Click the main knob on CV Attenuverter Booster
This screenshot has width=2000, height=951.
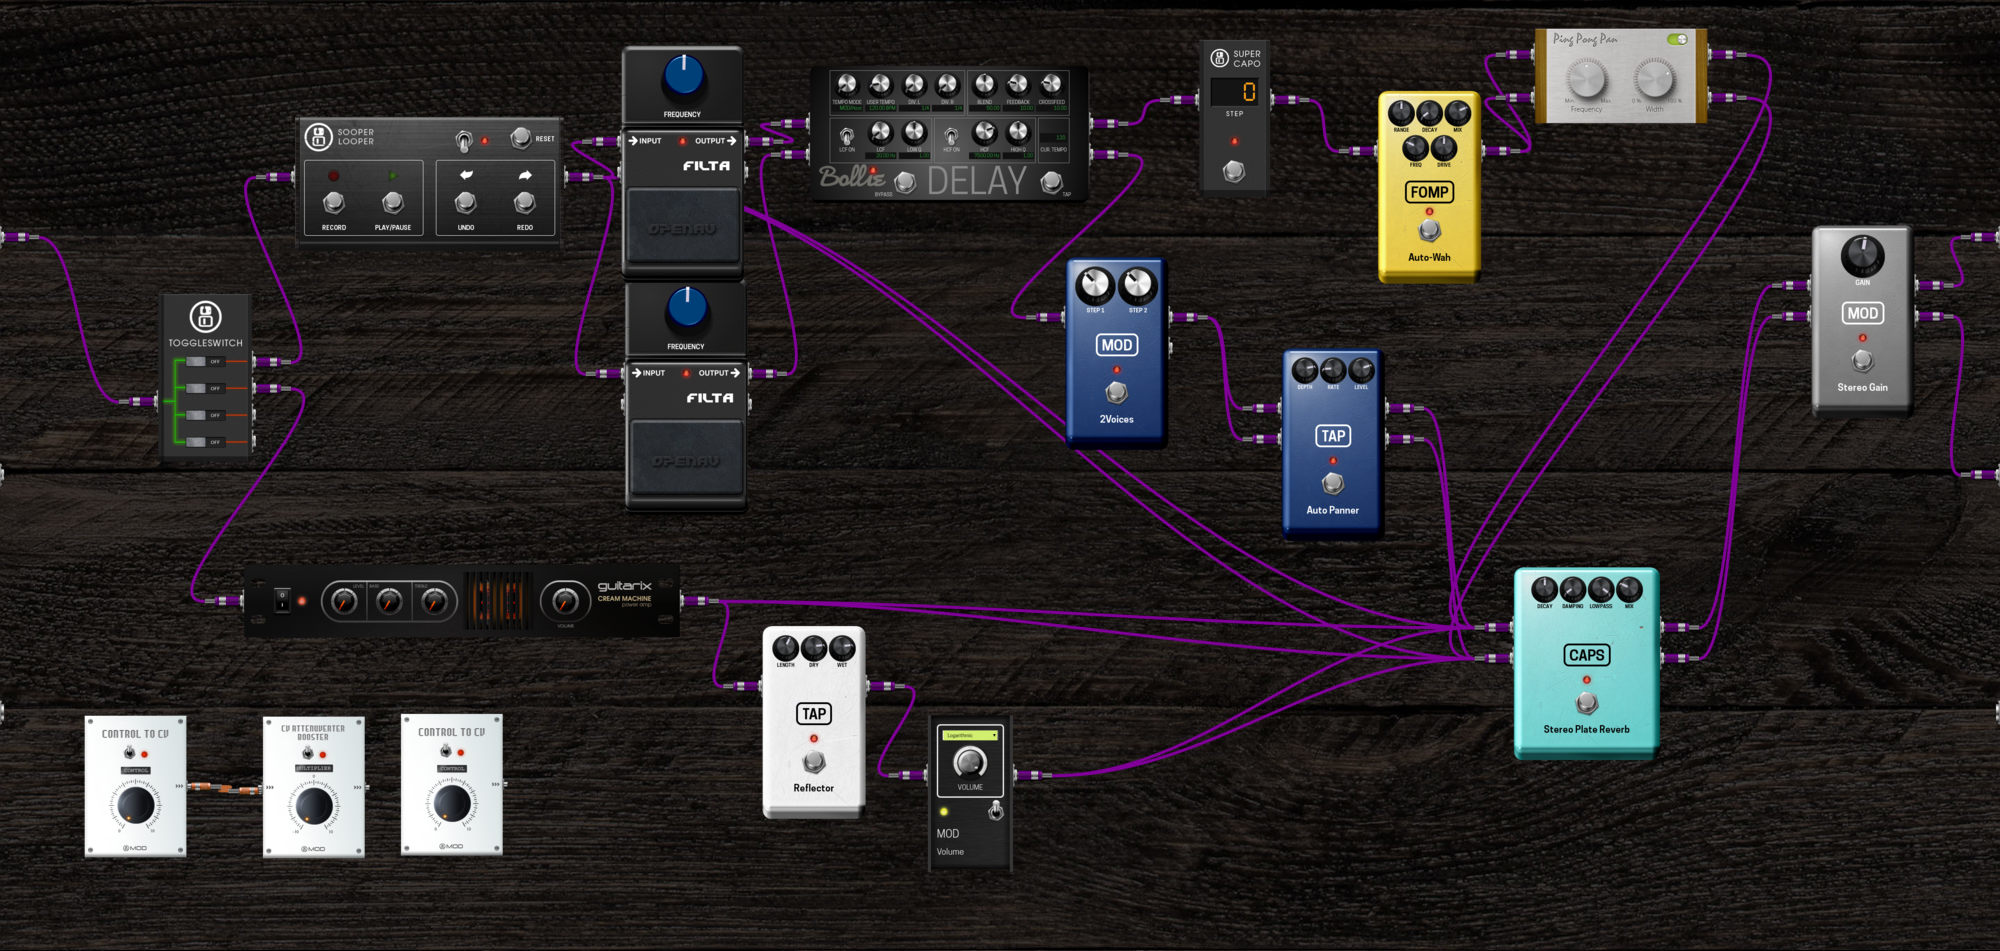[313, 804]
